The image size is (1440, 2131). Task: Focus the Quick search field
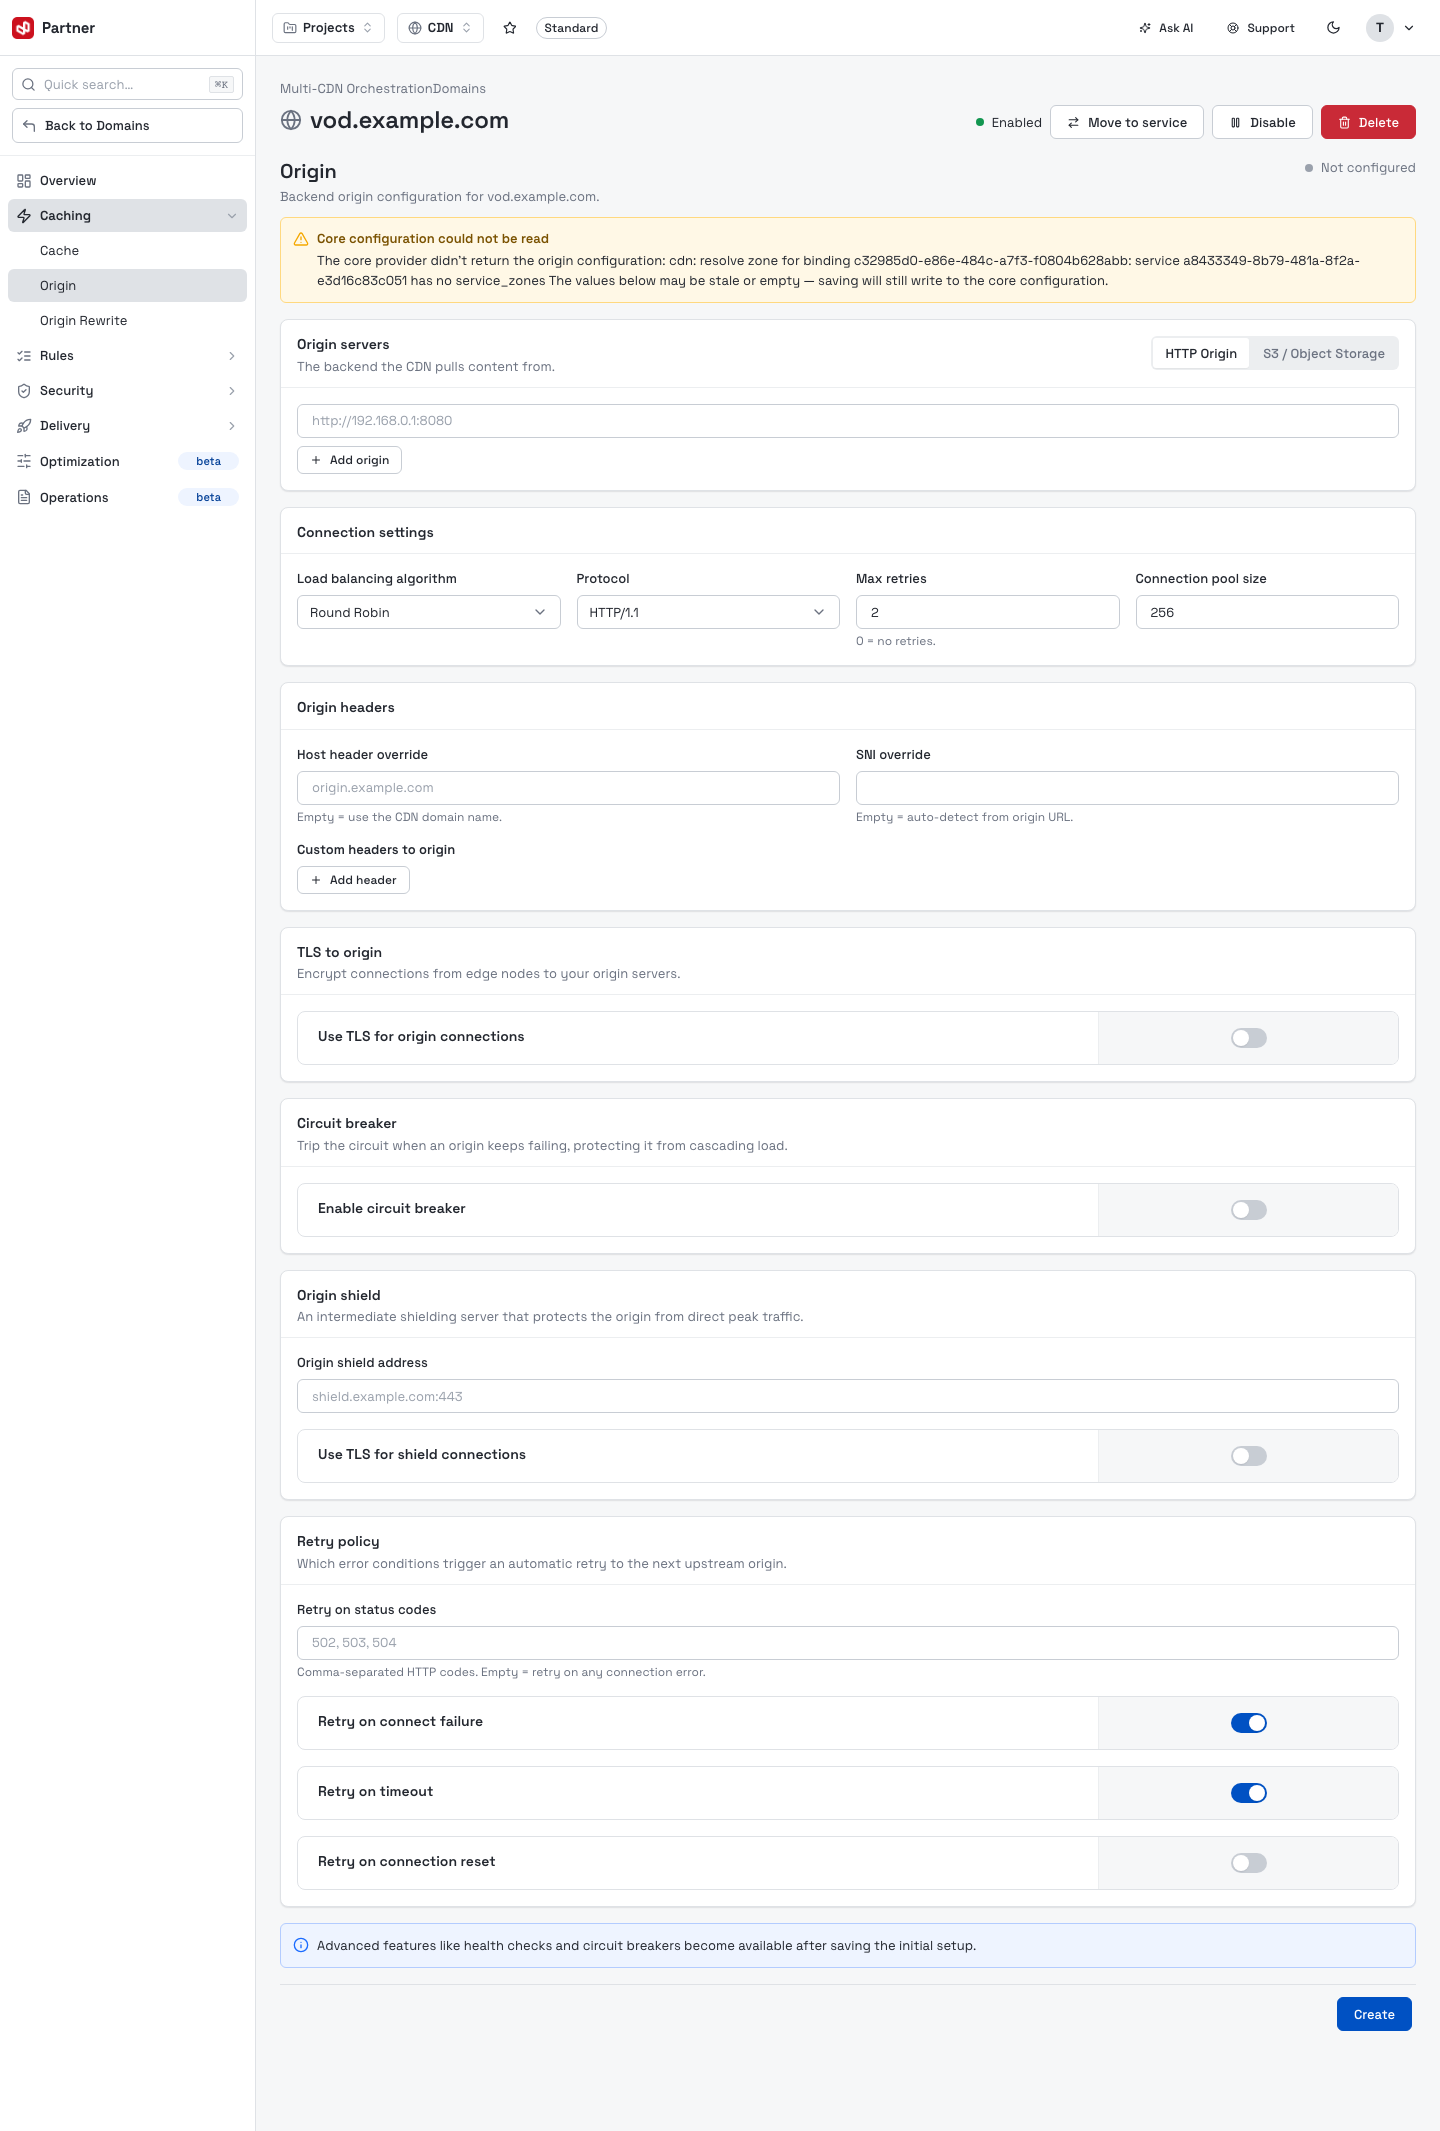(127, 85)
